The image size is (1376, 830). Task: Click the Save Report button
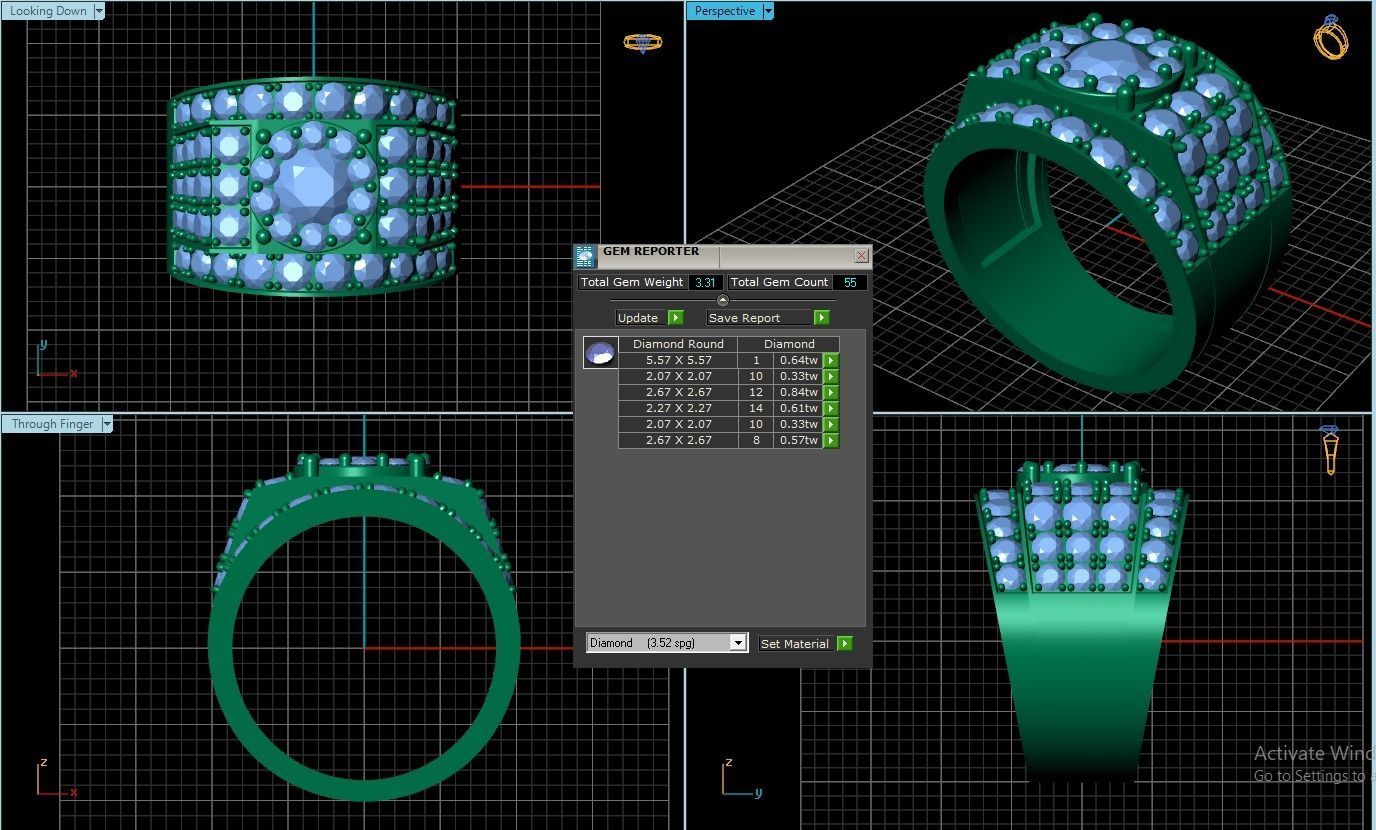pyautogui.click(x=760, y=318)
